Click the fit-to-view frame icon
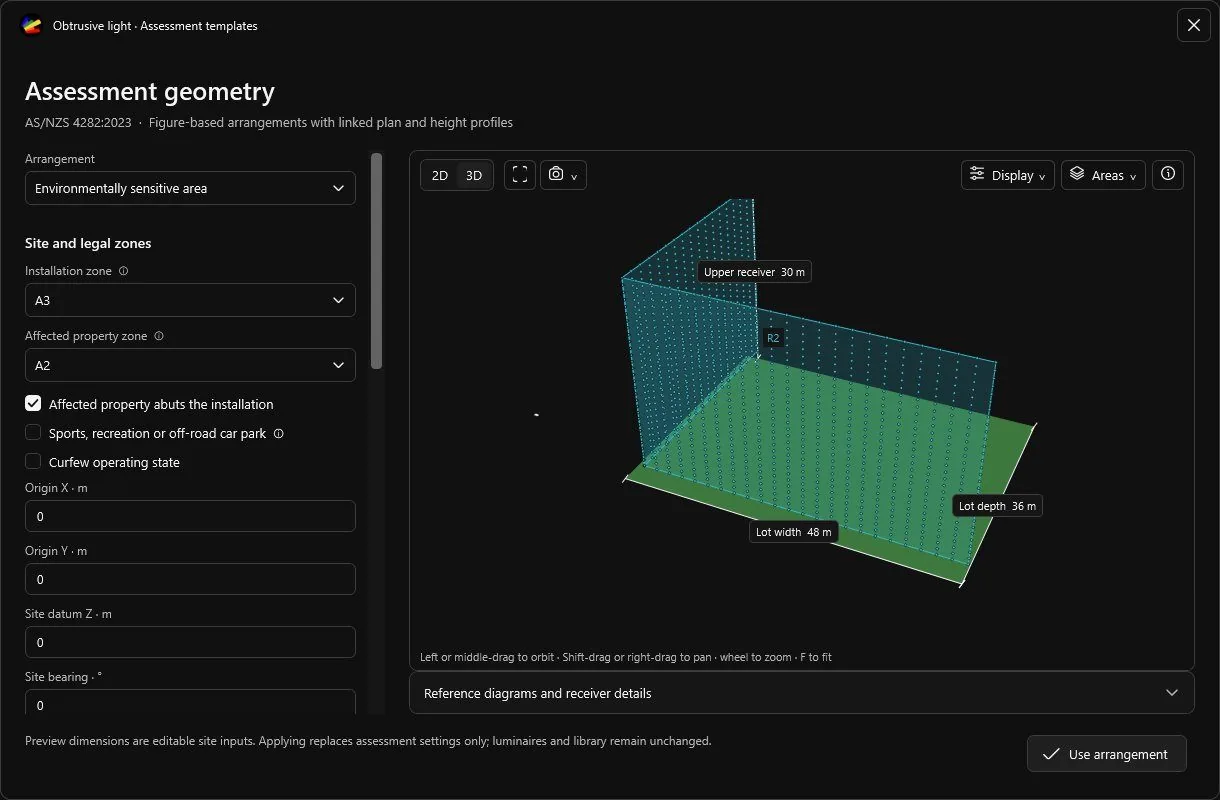 (520, 175)
